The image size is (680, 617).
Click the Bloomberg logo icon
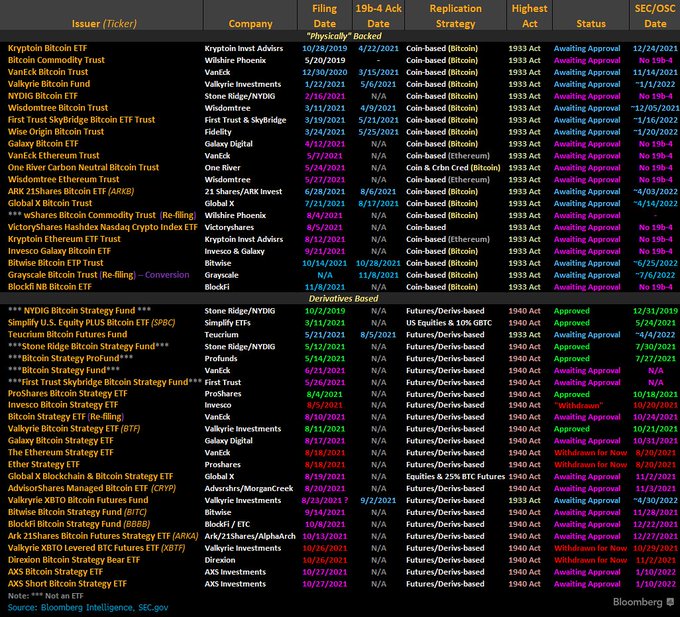(670, 601)
